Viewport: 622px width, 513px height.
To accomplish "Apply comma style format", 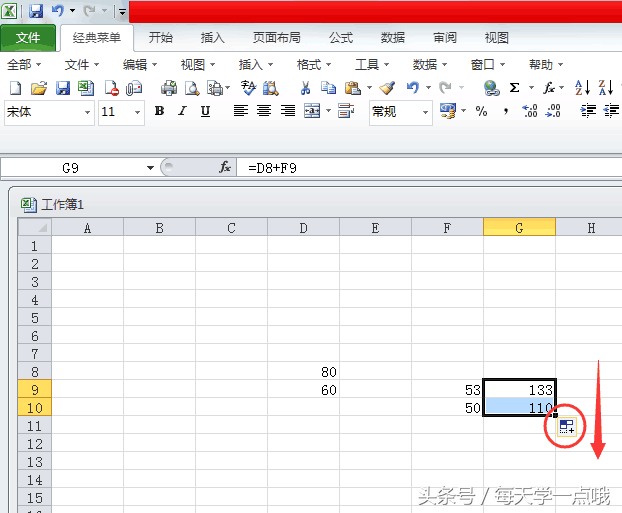I will pos(505,111).
